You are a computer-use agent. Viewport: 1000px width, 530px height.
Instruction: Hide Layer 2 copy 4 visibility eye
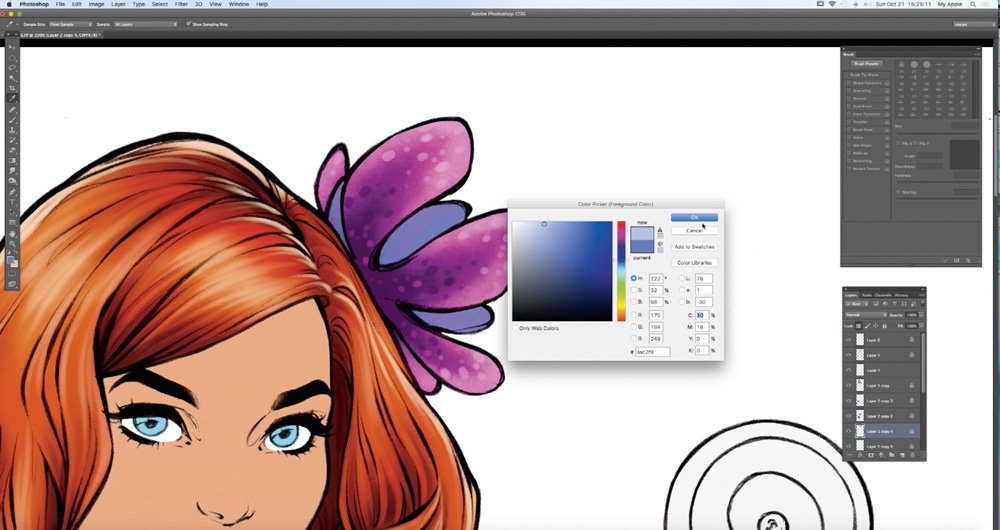(x=849, y=431)
